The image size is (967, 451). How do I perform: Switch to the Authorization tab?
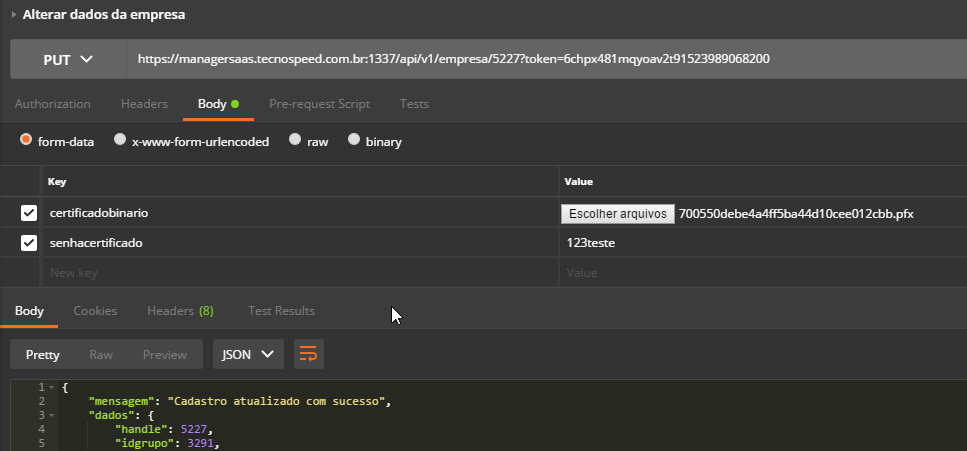[53, 104]
